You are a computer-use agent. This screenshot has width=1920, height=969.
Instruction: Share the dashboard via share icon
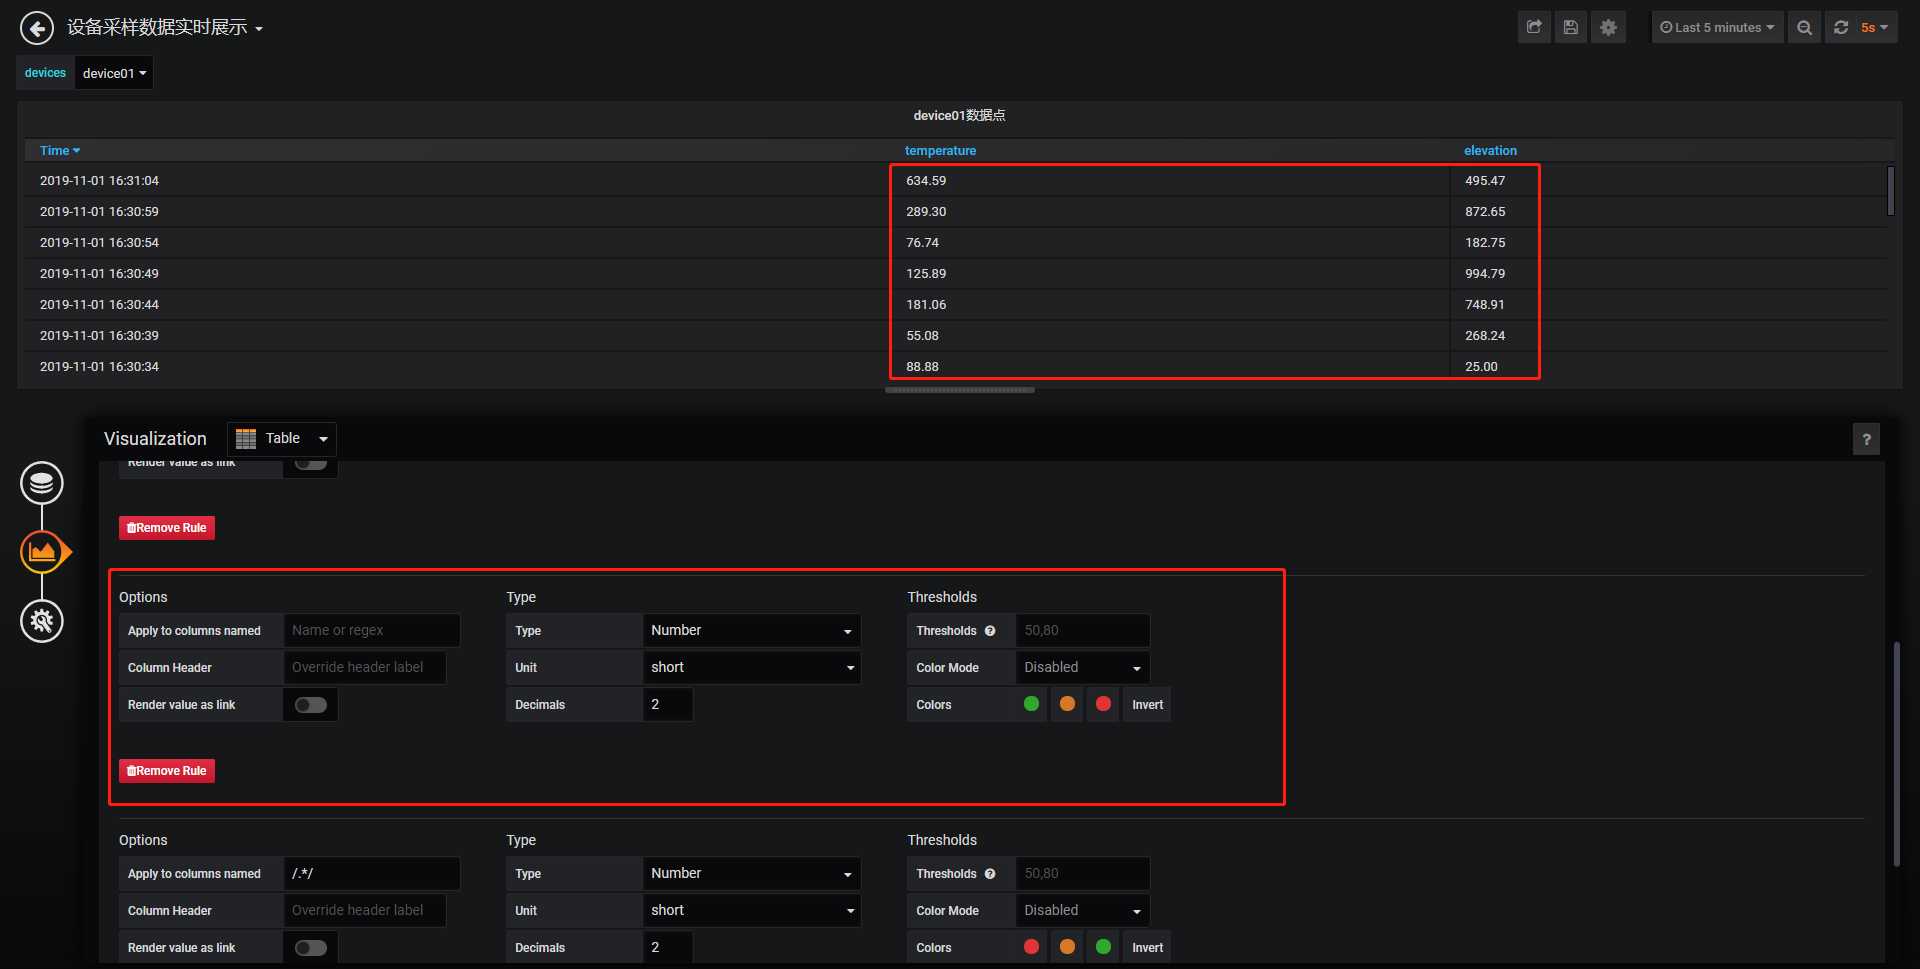[1534, 28]
